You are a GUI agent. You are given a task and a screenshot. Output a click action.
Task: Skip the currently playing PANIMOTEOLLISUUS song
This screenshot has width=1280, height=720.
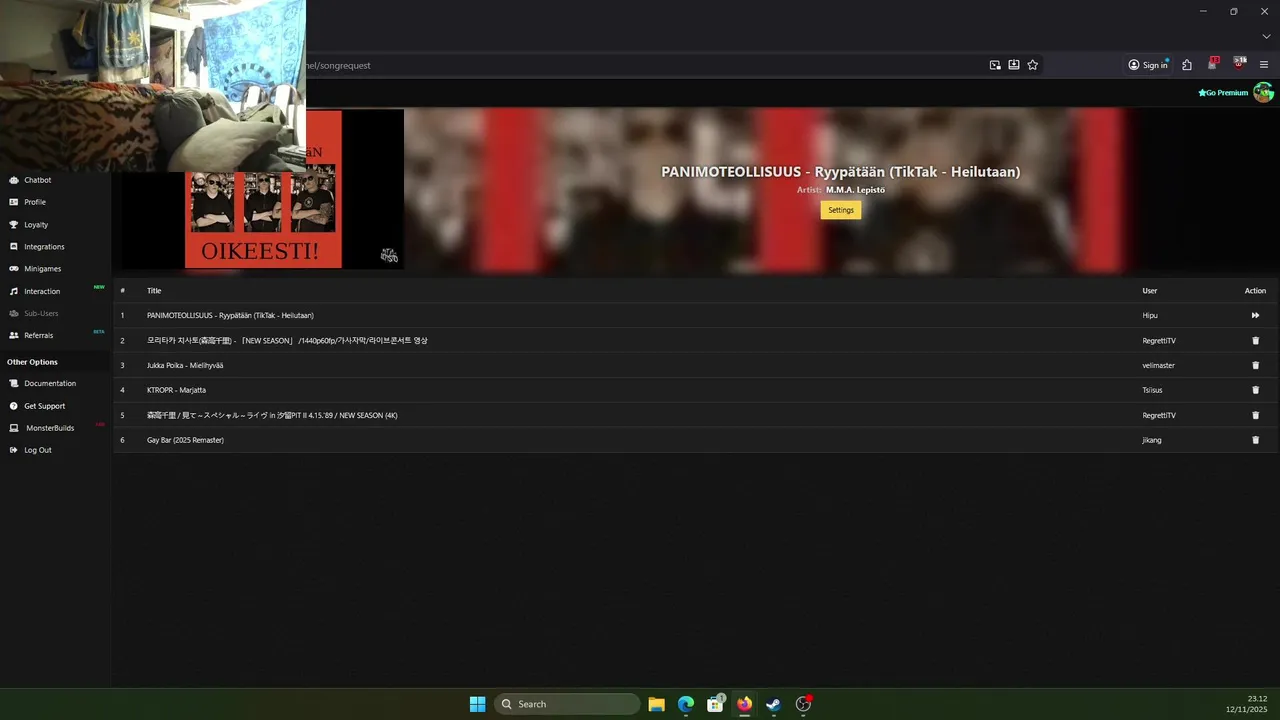[x=1255, y=315]
